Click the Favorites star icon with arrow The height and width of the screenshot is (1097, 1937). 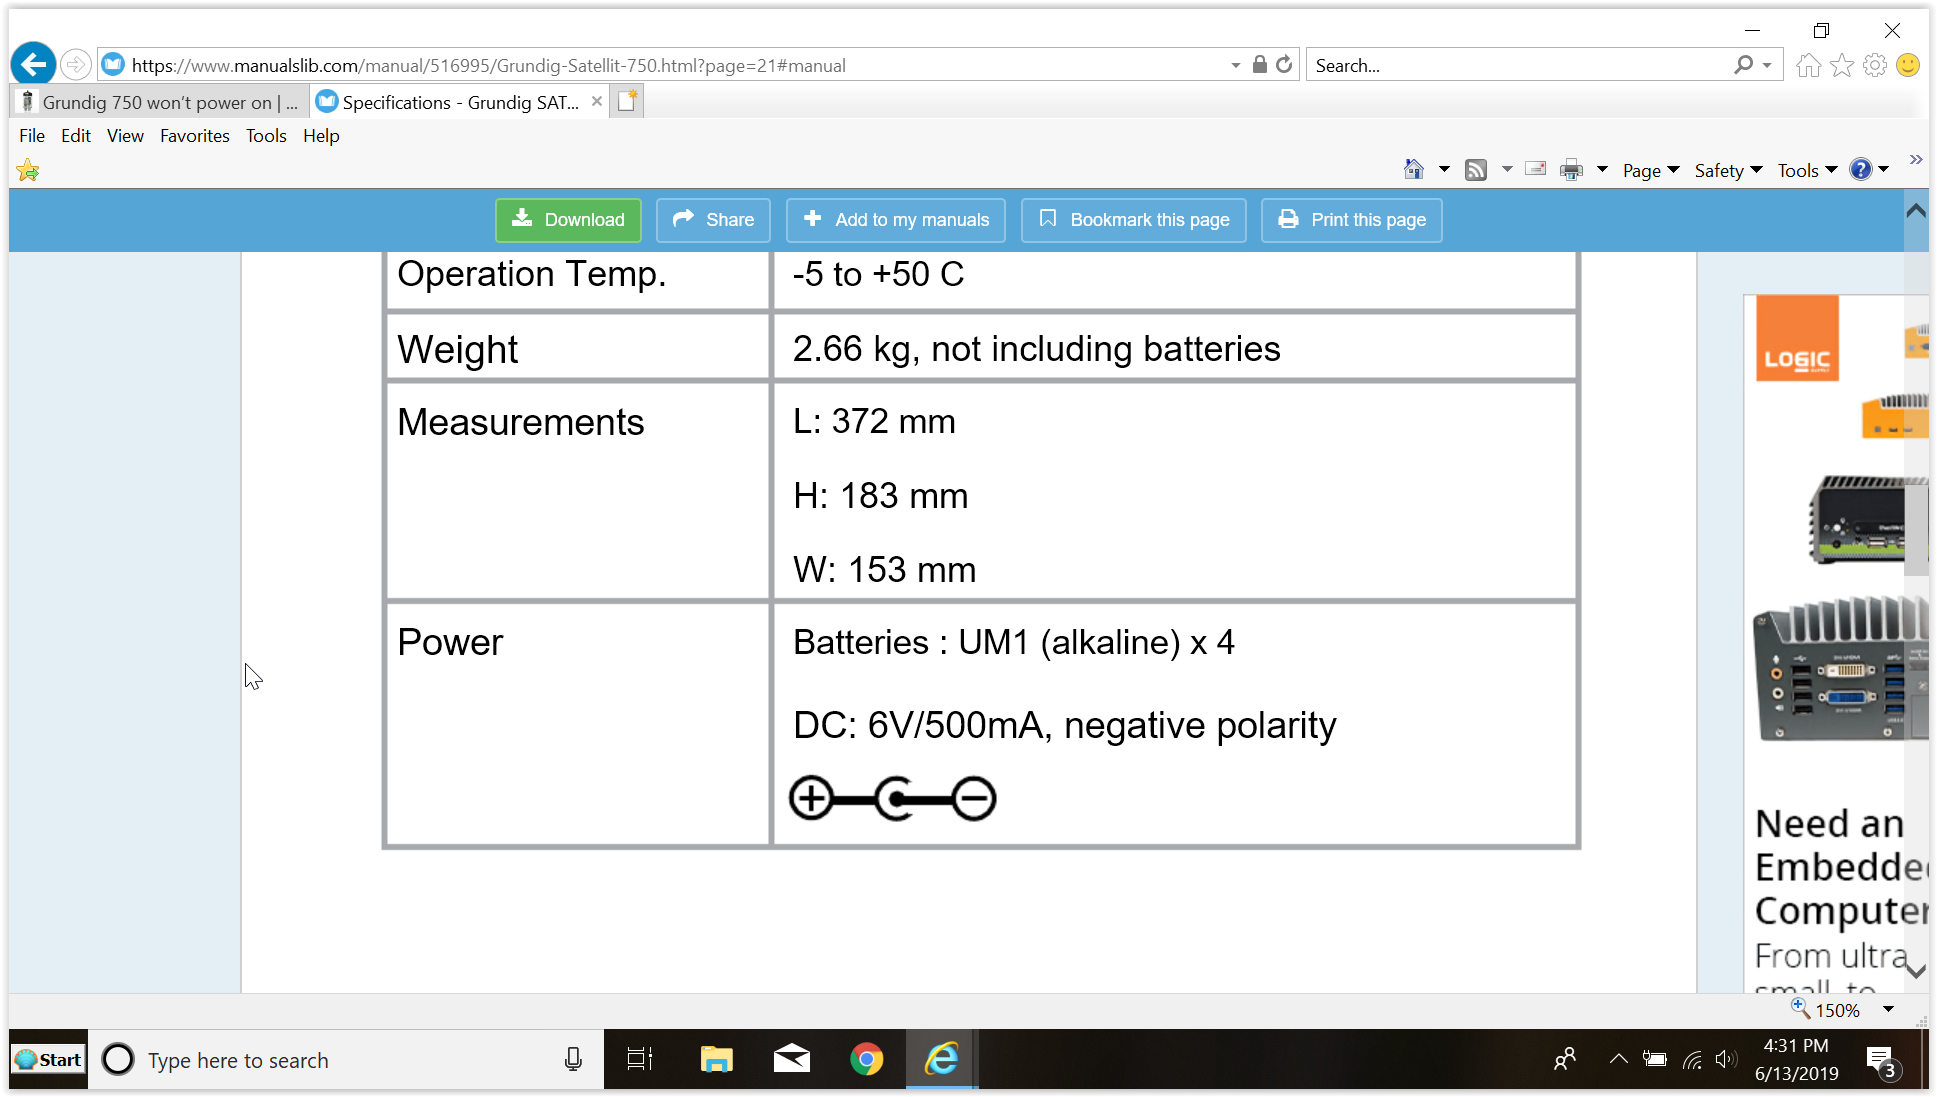(x=28, y=171)
